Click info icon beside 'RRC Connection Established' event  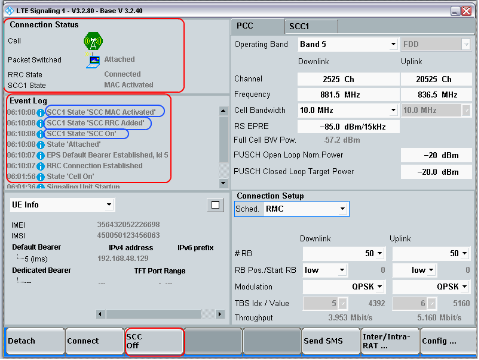coord(40,166)
